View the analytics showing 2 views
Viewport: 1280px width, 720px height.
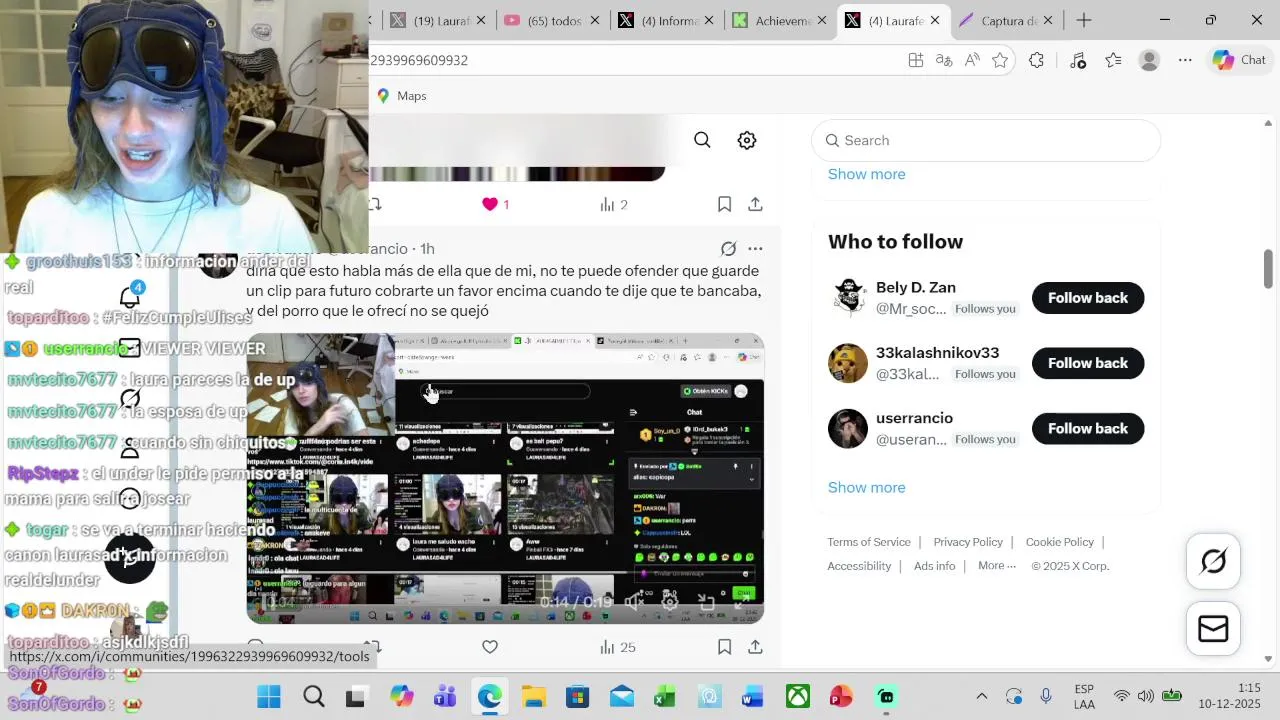click(614, 204)
